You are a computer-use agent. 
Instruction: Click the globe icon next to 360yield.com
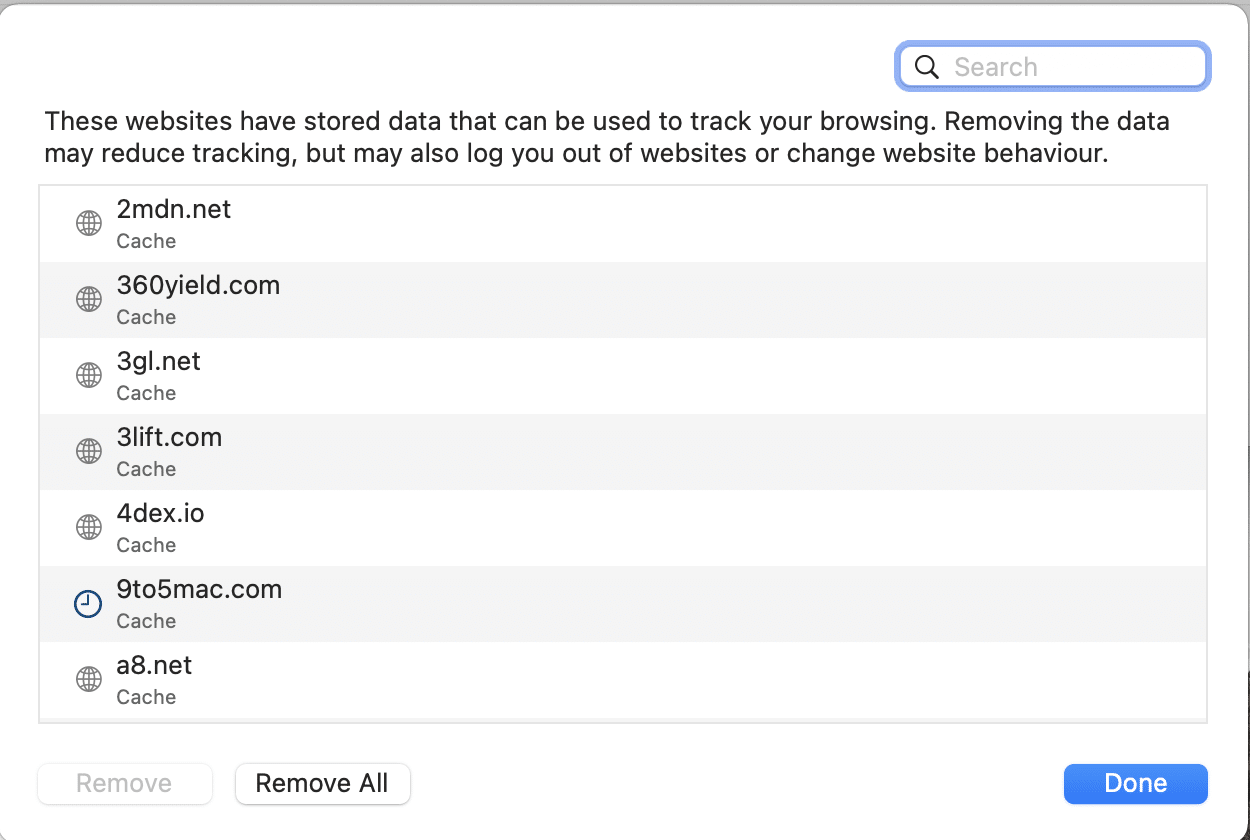(89, 299)
